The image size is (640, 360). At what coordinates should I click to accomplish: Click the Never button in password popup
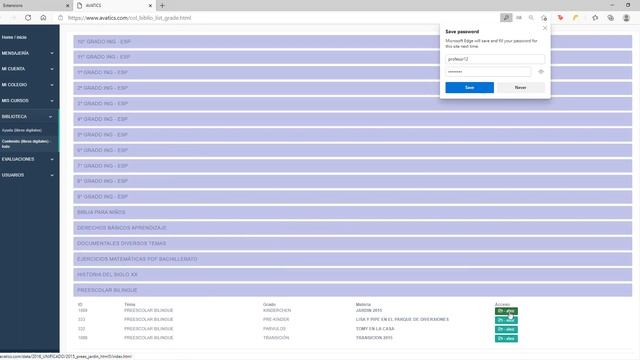pyautogui.click(x=520, y=87)
